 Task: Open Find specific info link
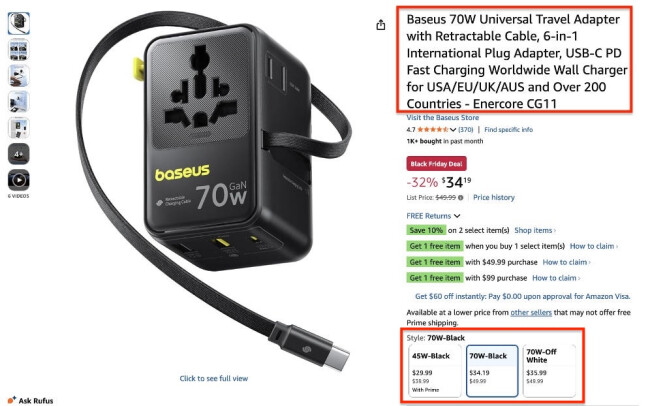508,130
